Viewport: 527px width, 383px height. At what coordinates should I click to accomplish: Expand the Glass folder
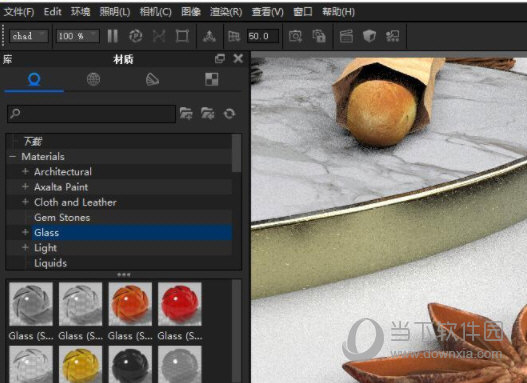point(25,232)
